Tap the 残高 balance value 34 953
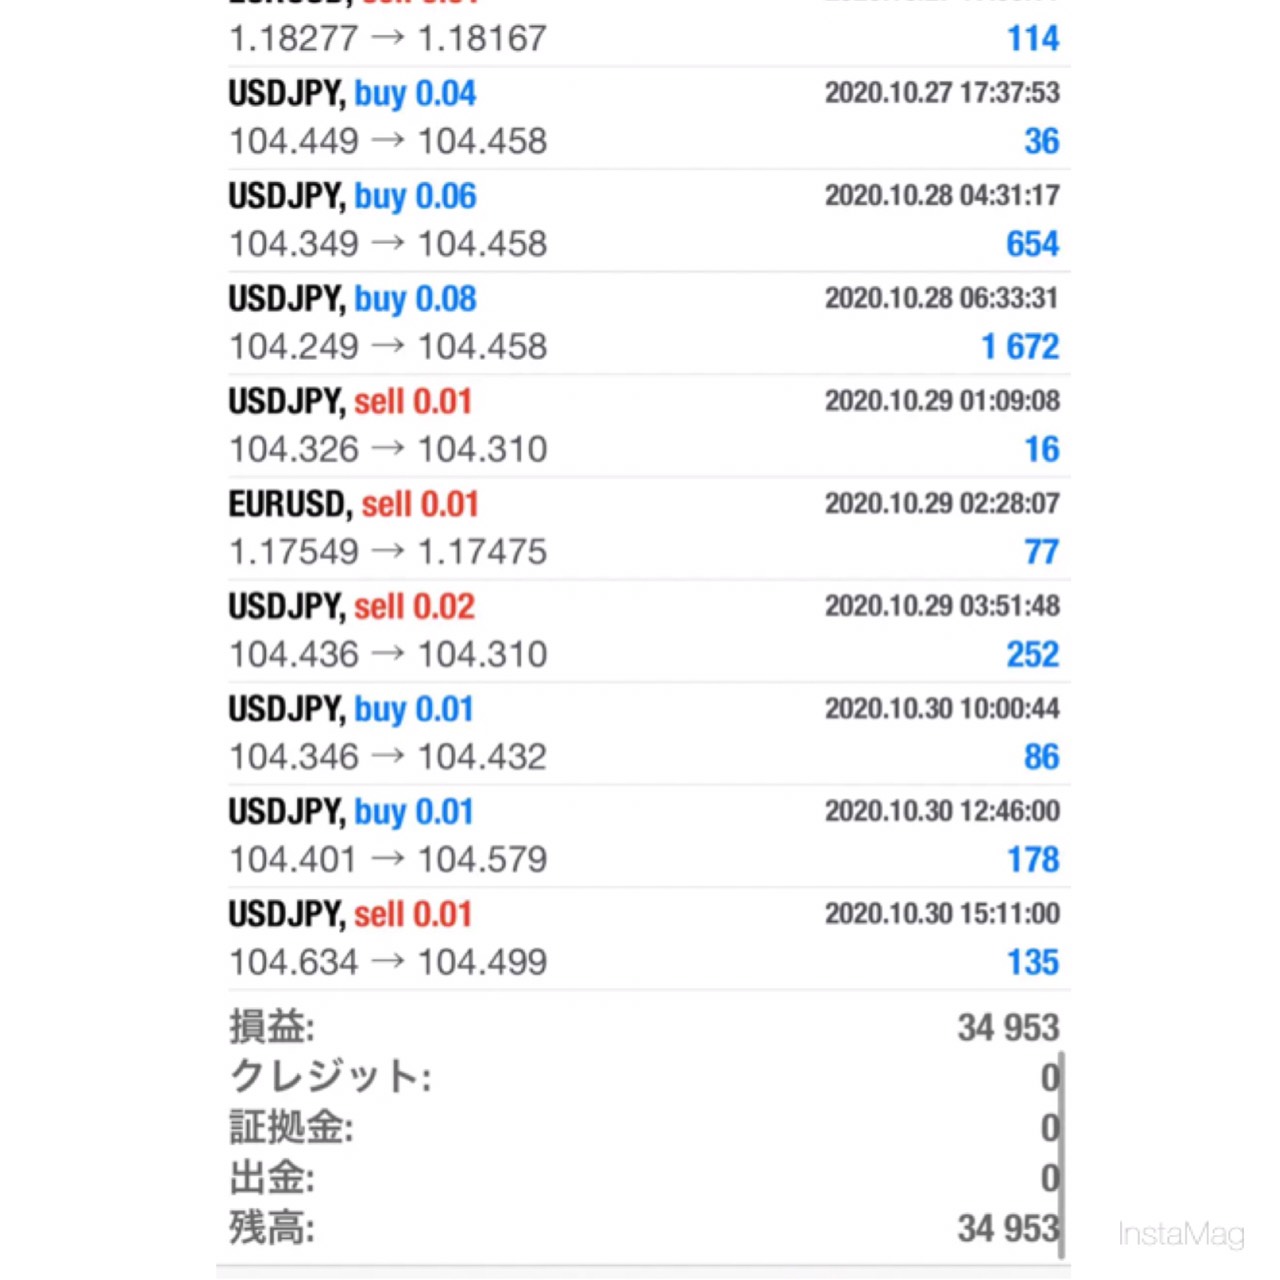Image resolution: width=1280 pixels, height=1280 pixels. pos(1006,1228)
